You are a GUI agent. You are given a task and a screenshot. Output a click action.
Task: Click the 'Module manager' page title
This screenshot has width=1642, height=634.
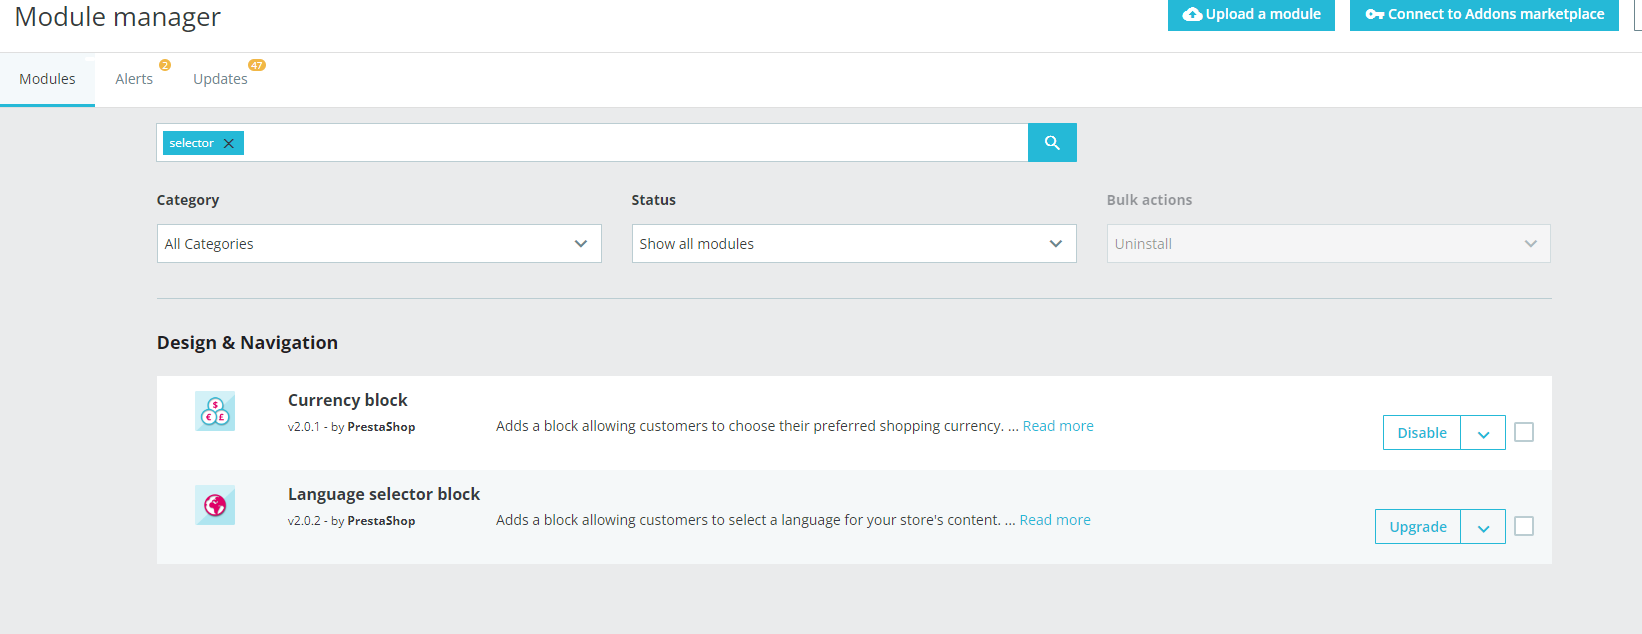click(x=118, y=17)
